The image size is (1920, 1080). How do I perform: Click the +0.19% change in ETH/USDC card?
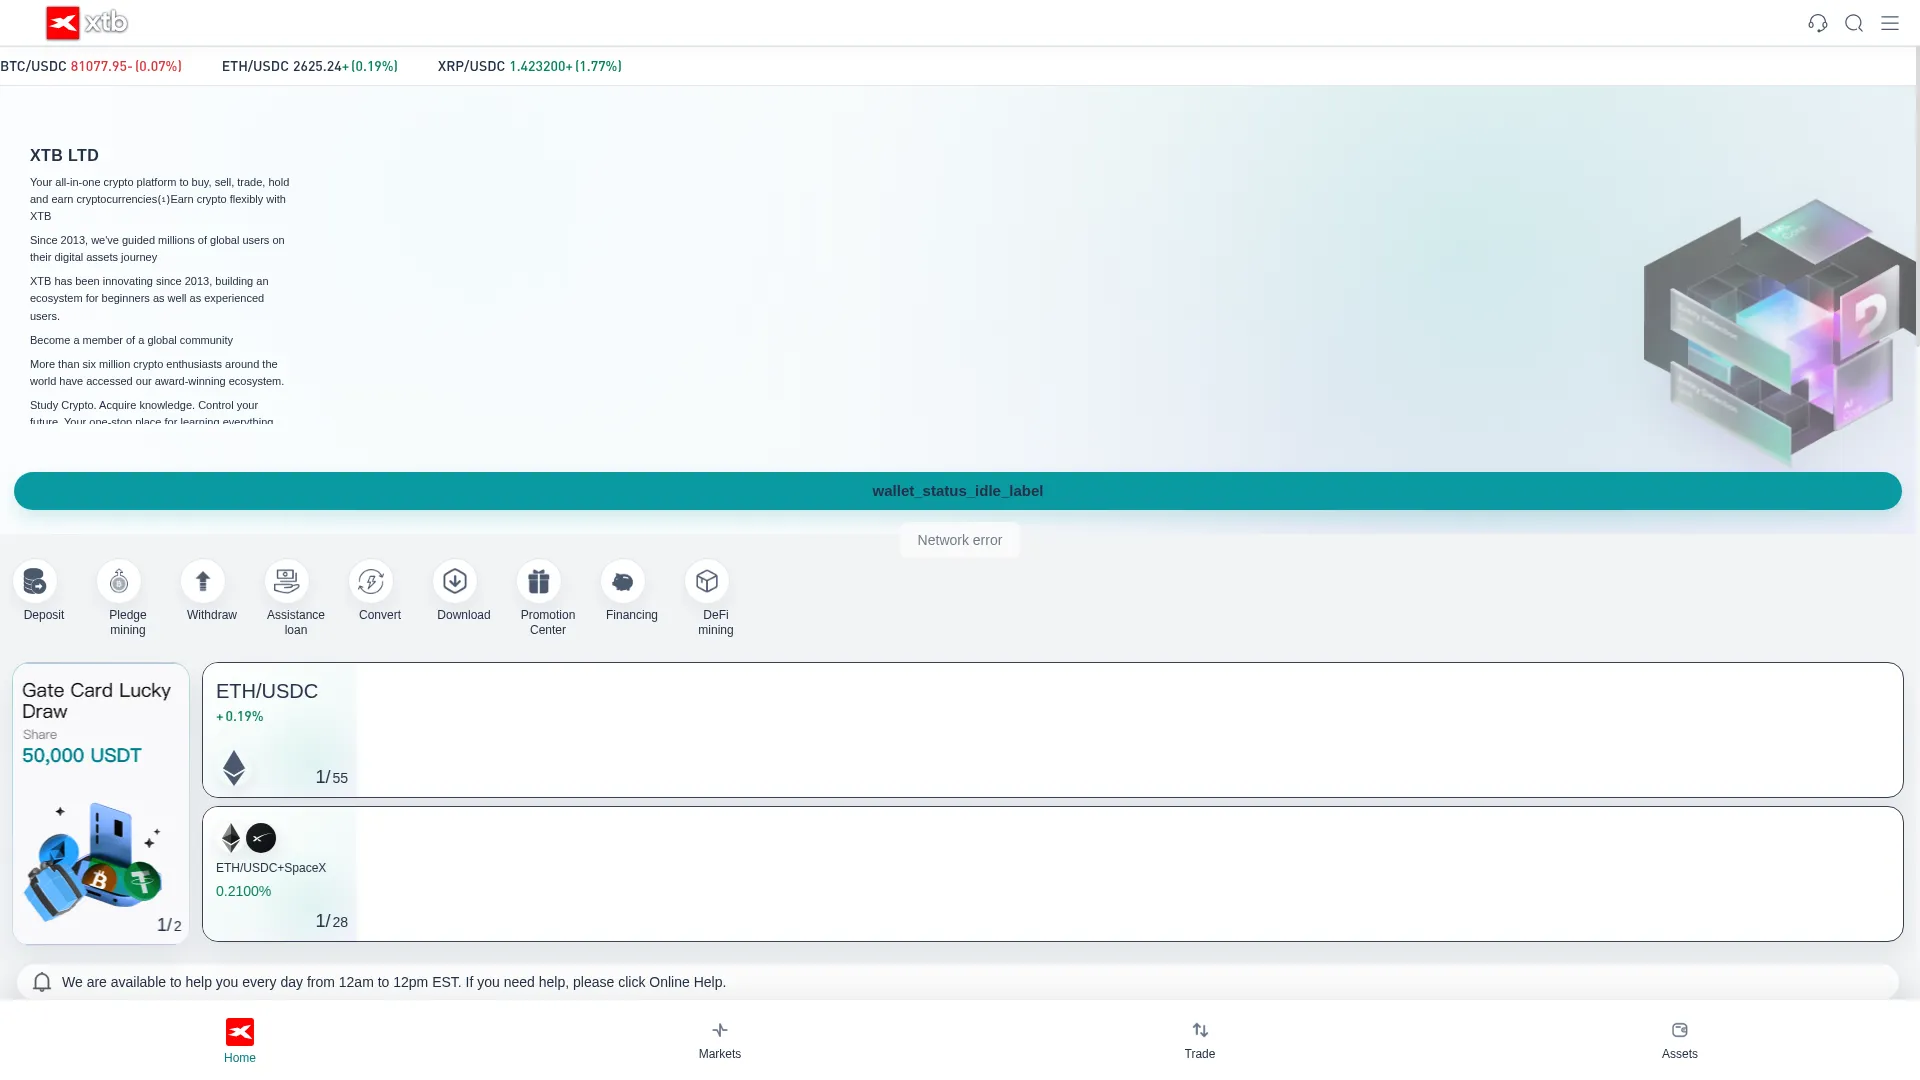240,716
